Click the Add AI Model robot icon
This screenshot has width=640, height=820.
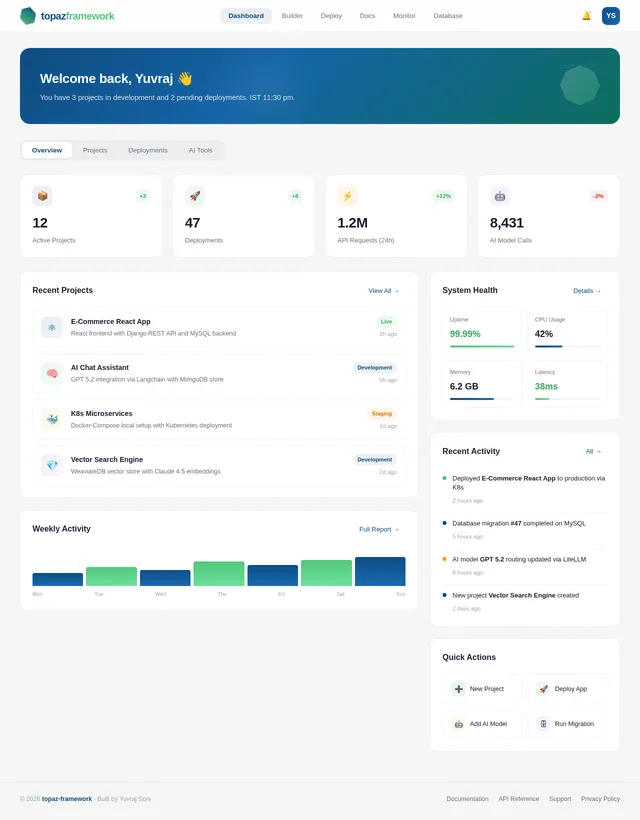[459, 724]
